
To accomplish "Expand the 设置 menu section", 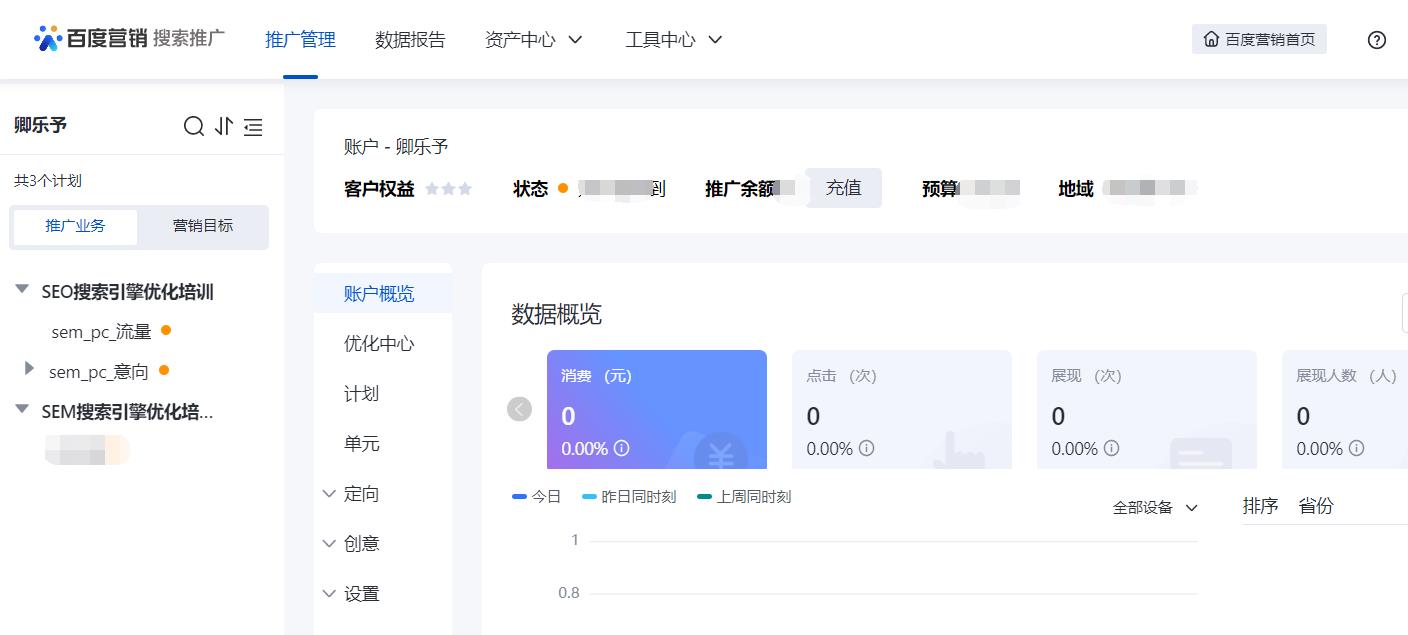I will [x=352, y=594].
